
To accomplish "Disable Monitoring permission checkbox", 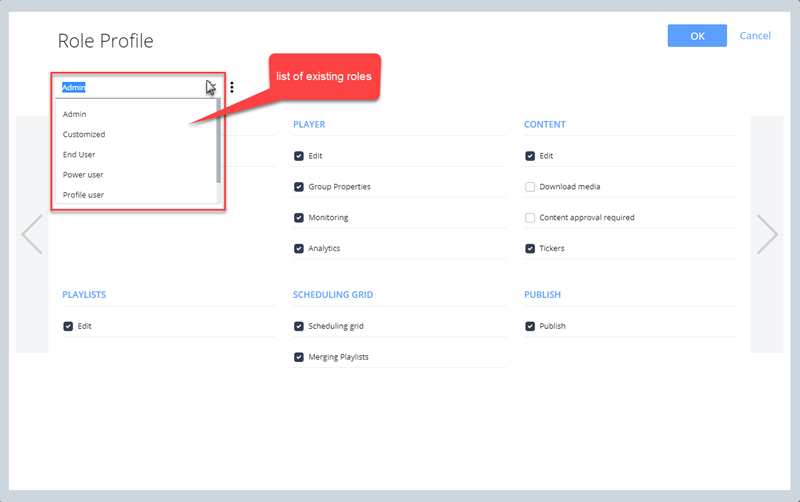I will point(299,217).
